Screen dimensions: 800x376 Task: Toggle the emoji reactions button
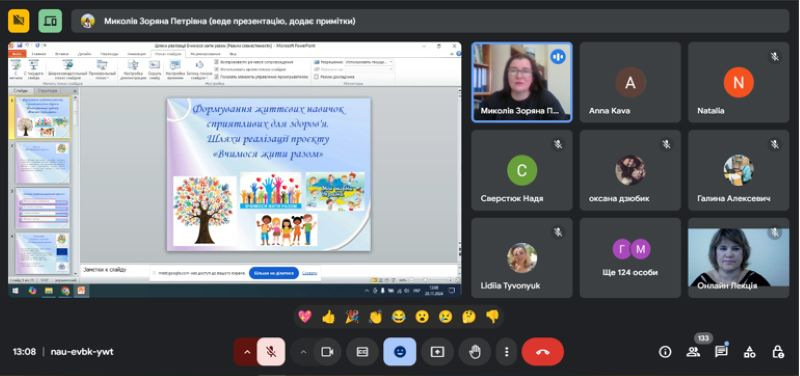point(400,352)
